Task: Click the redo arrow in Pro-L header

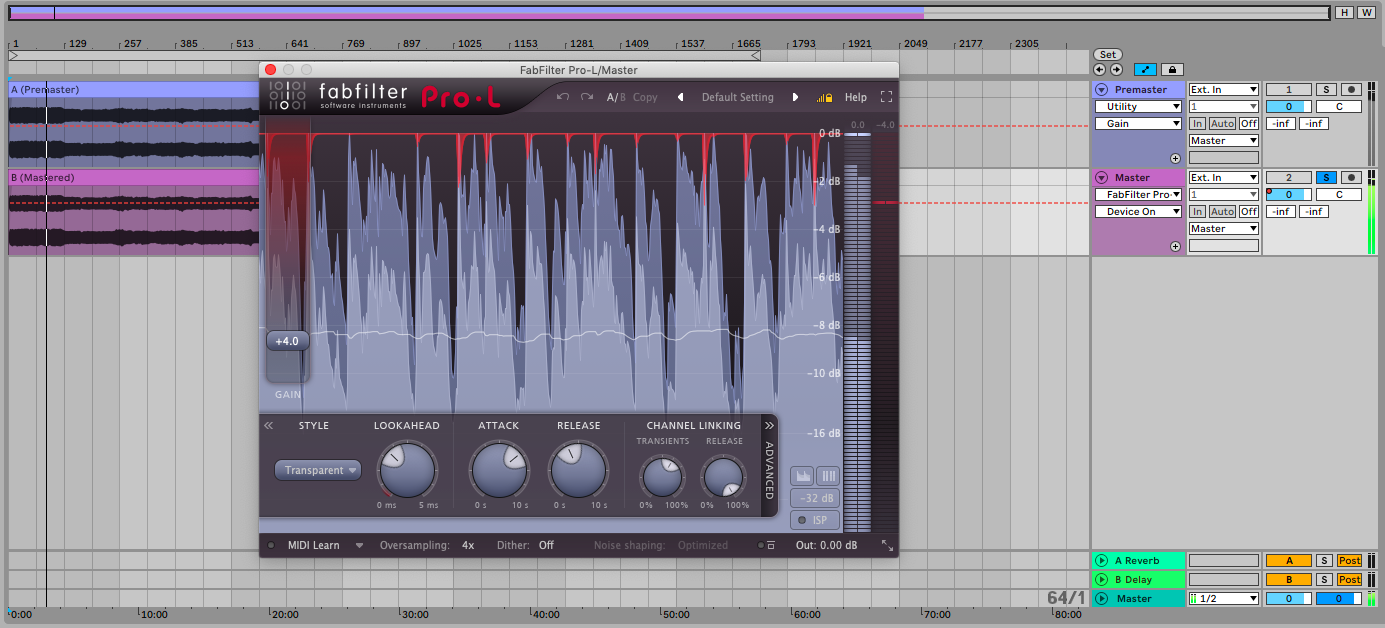Action: pos(587,97)
